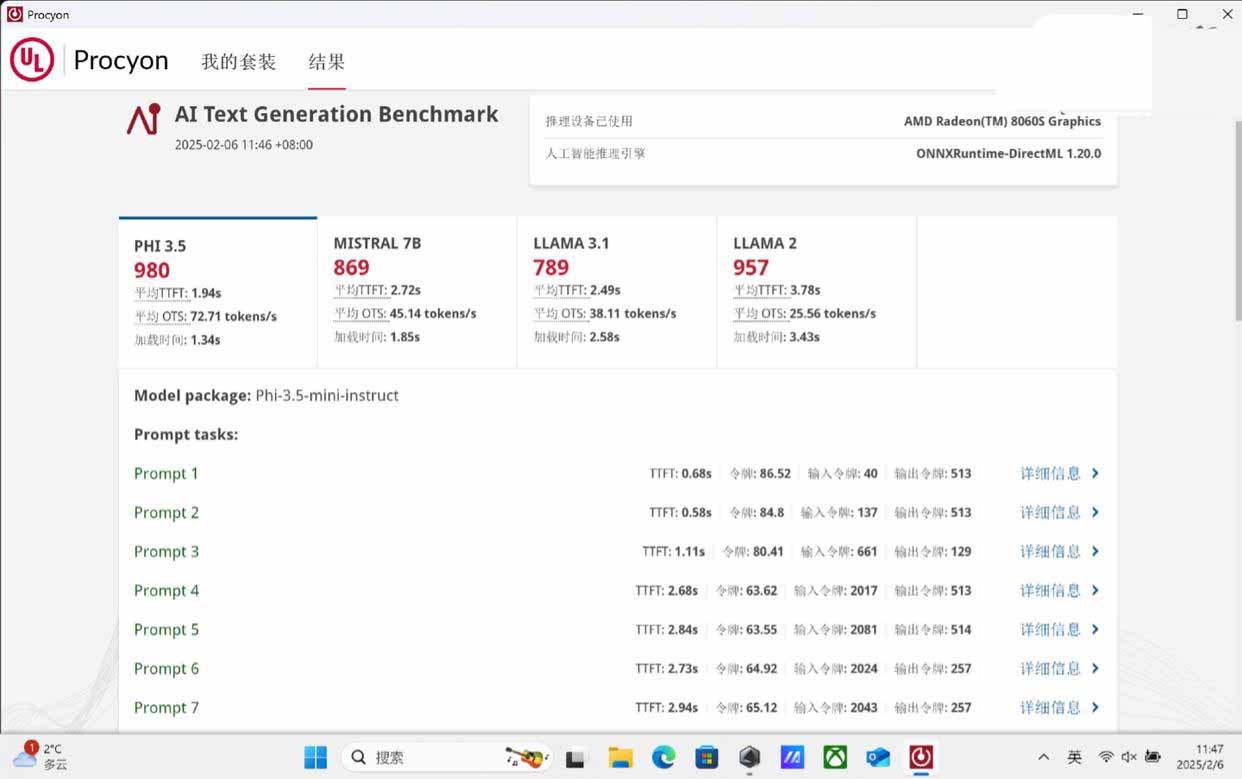Open Xbox app from the taskbar
1242x779 pixels.
[x=835, y=757]
